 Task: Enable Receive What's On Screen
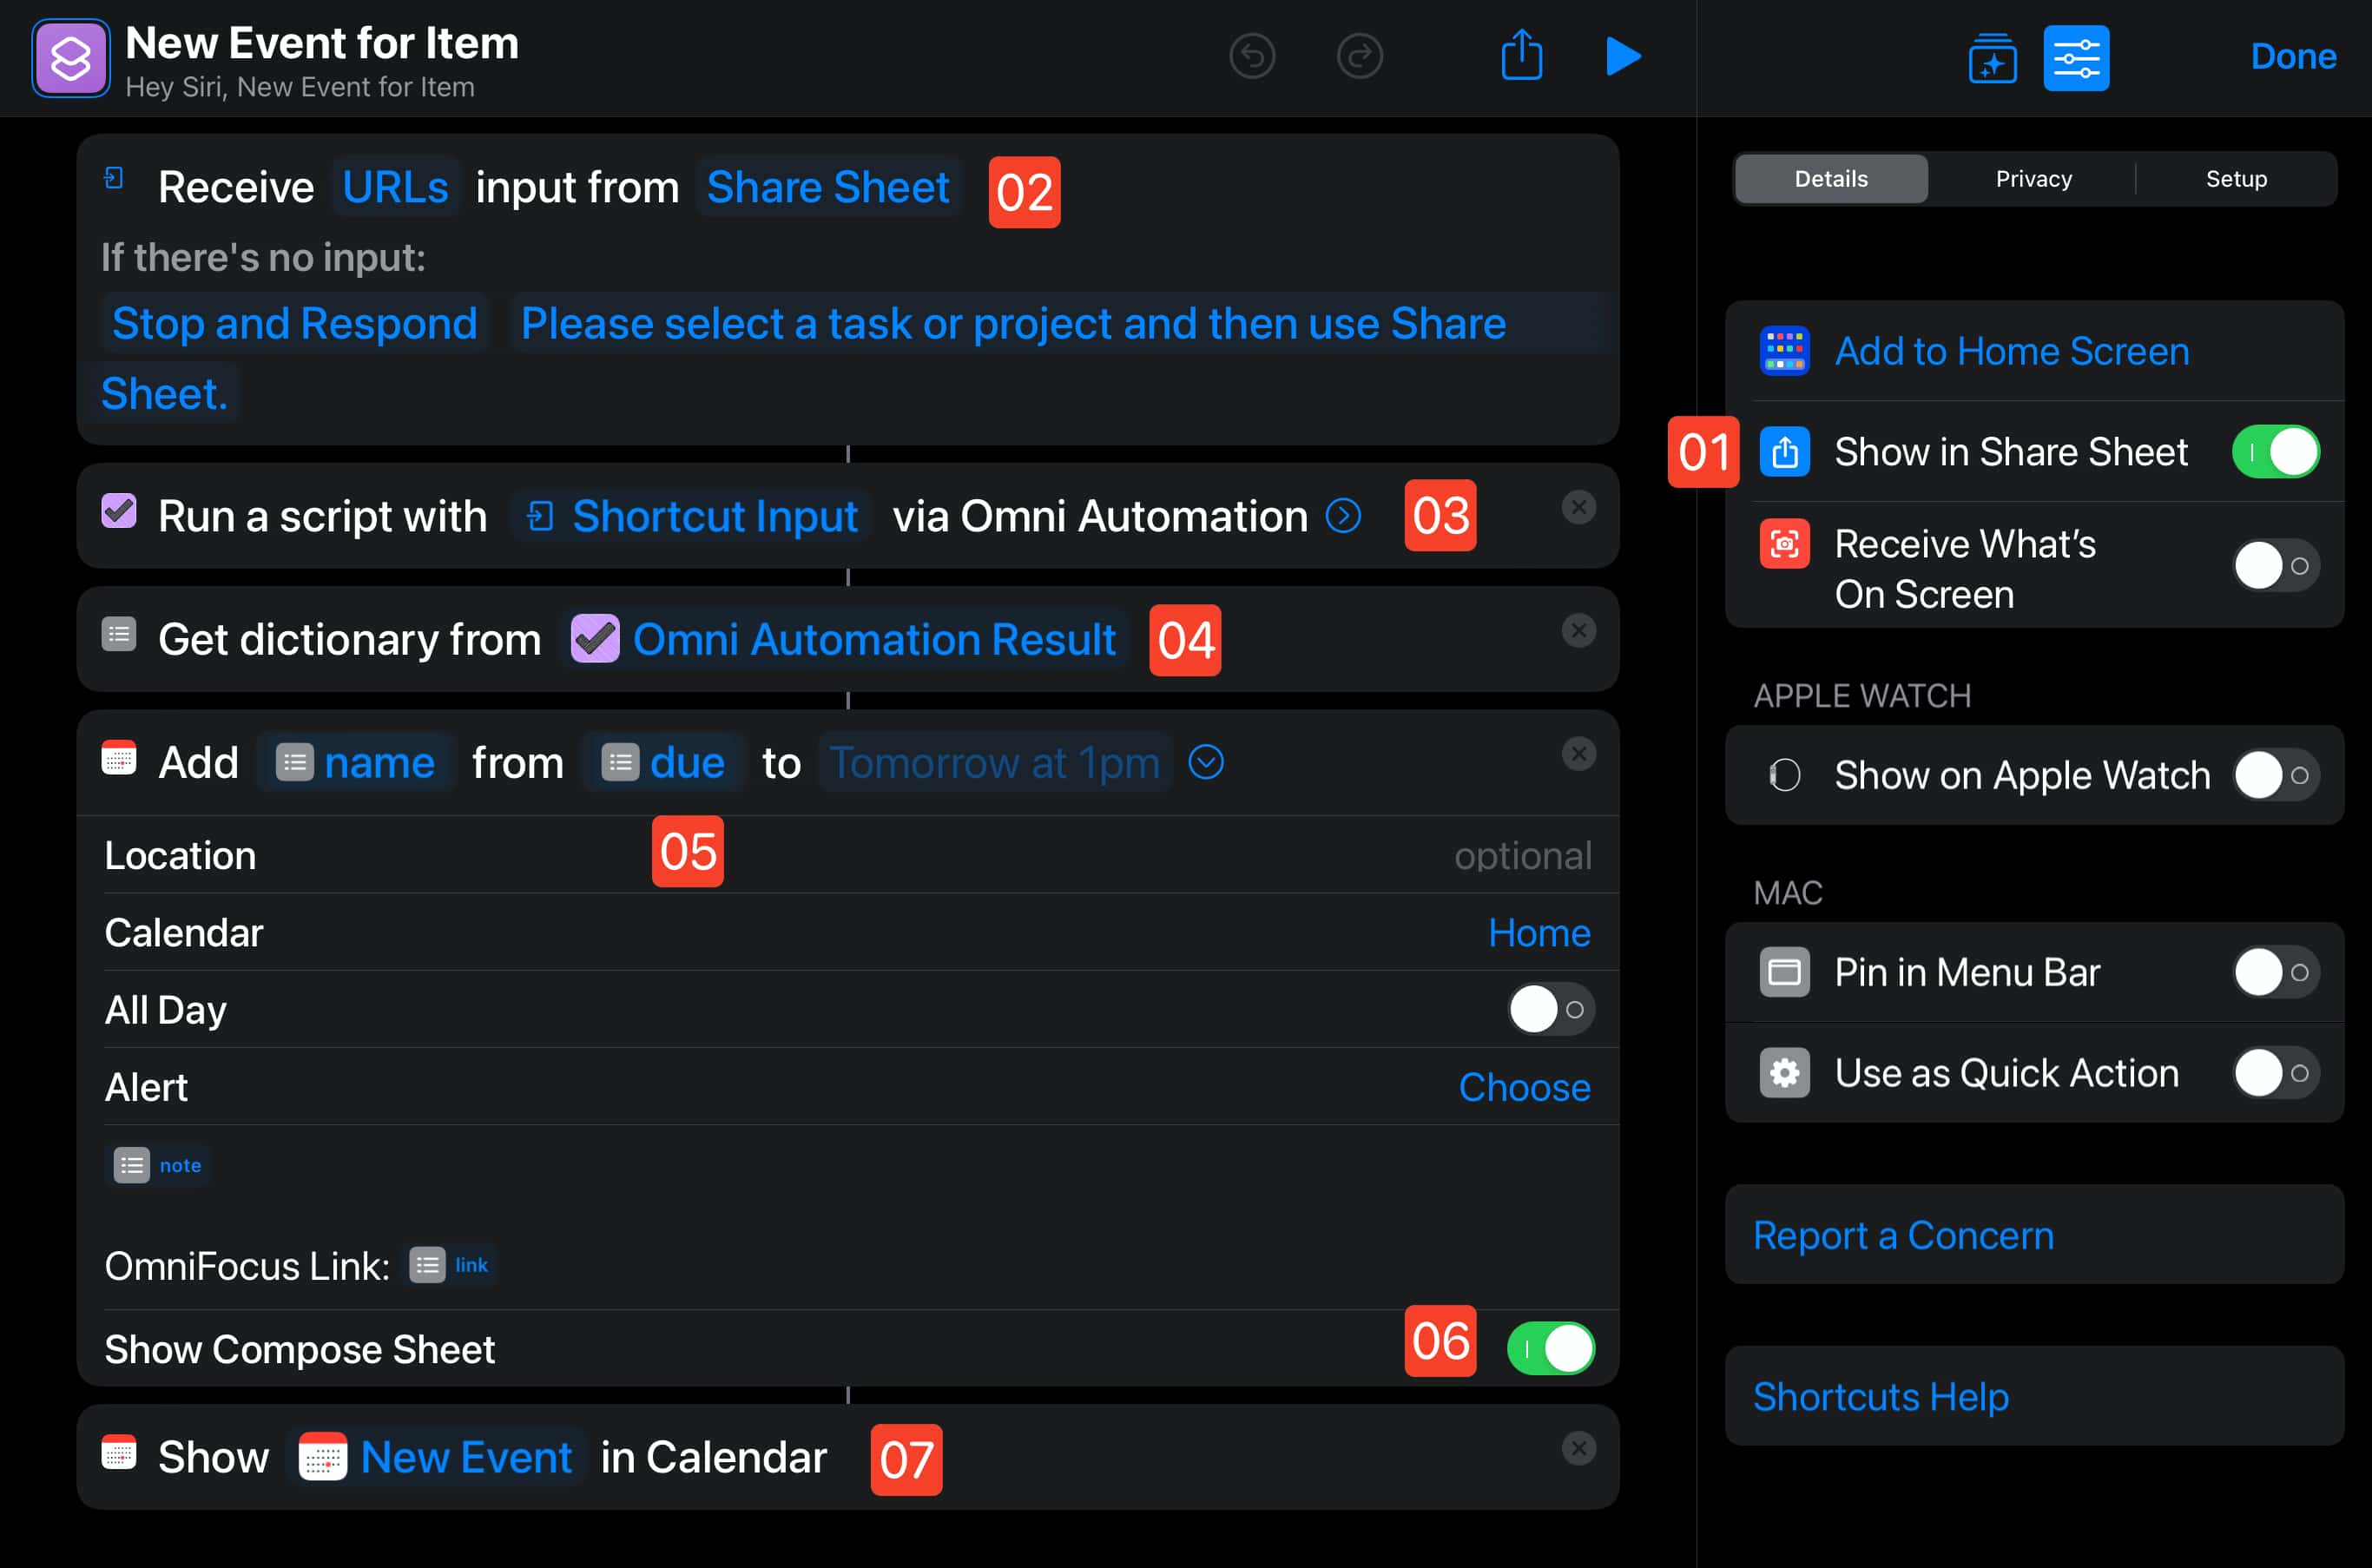pos(2276,566)
